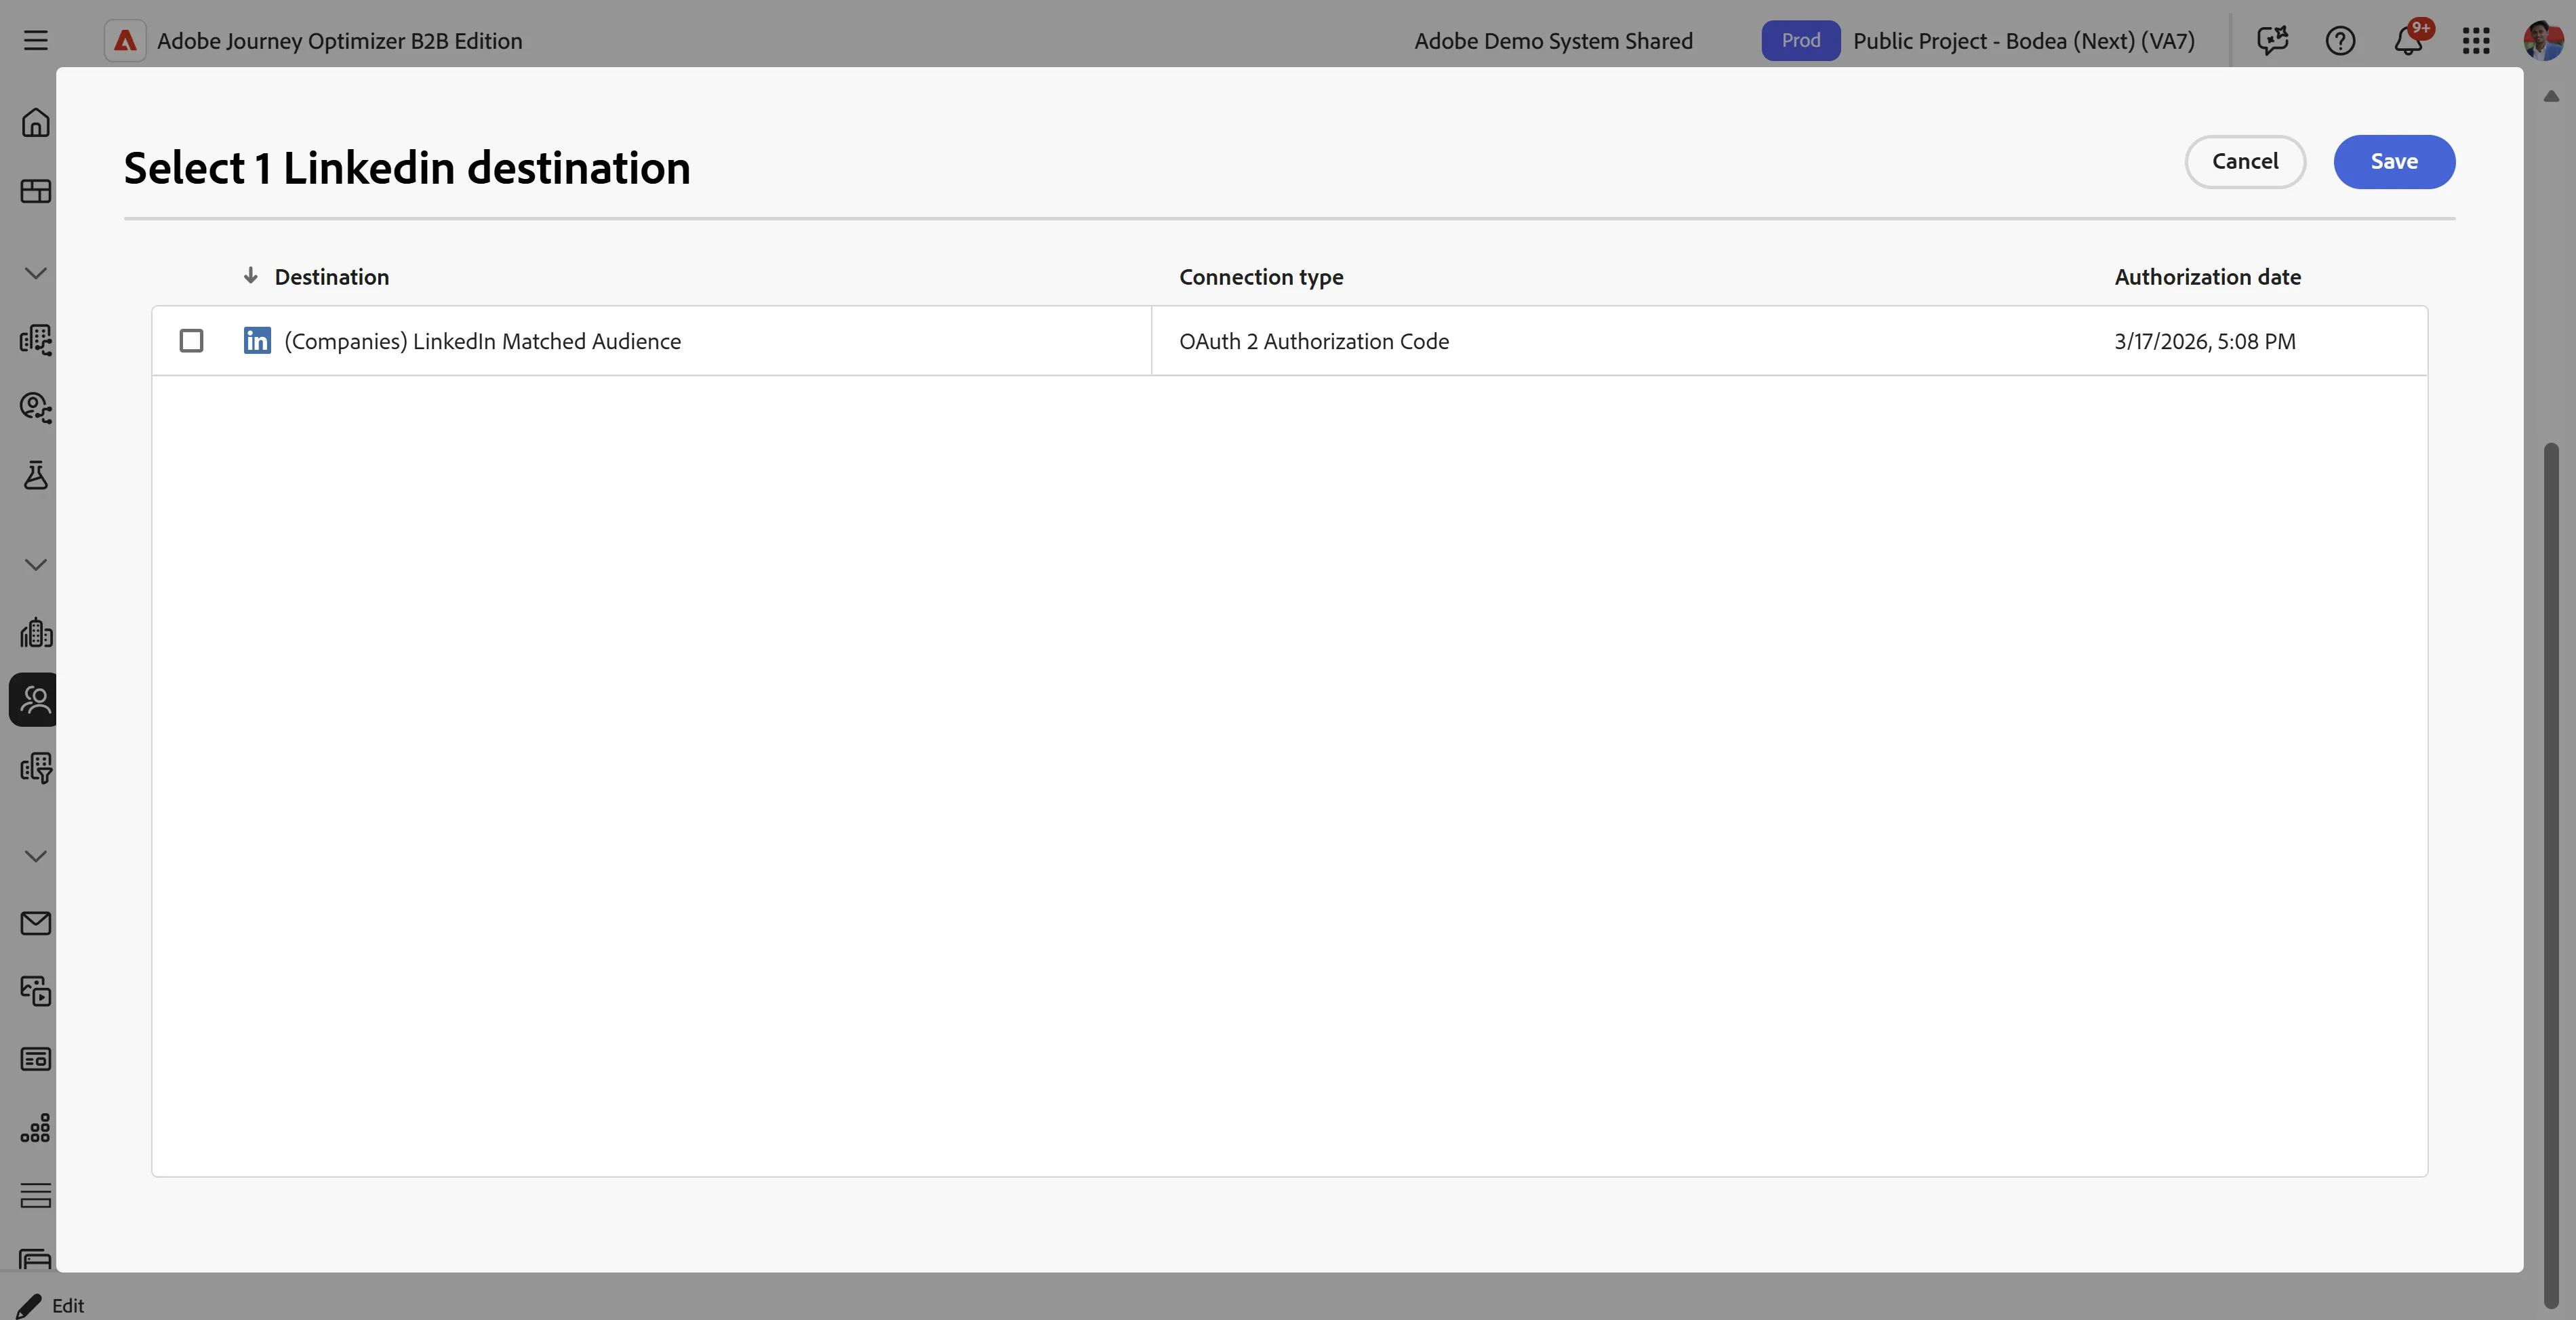
Task: Open the app switcher grid icon
Action: (x=2476, y=41)
